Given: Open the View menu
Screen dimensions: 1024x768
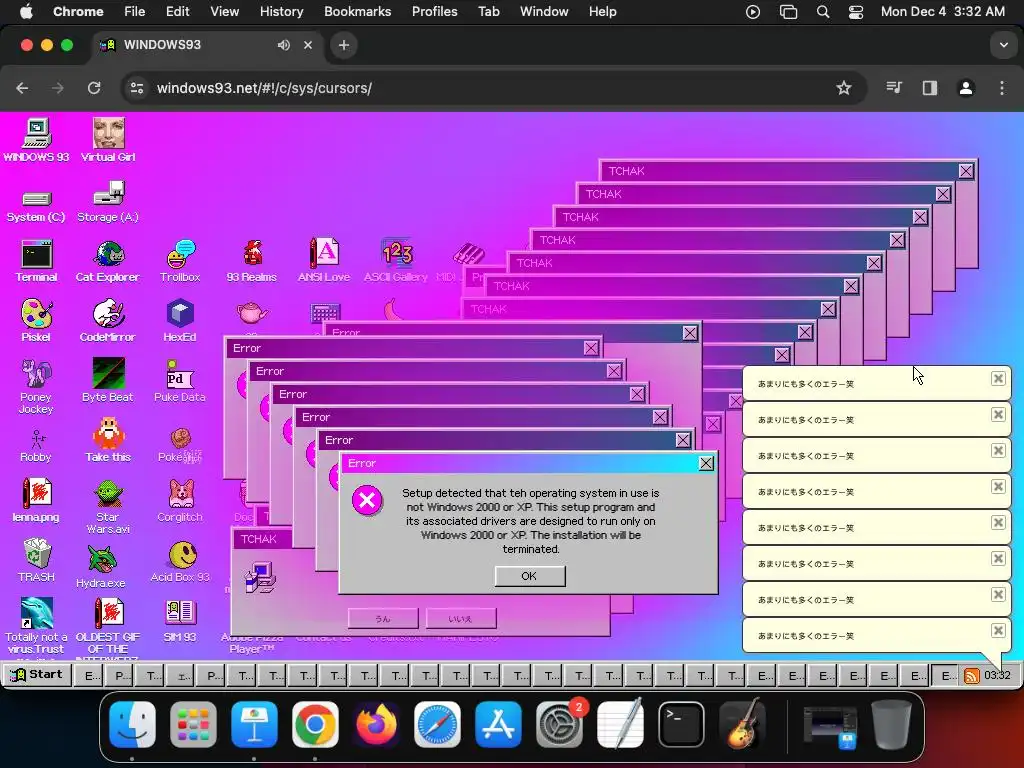Looking at the screenshot, I should (x=224, y=12).
